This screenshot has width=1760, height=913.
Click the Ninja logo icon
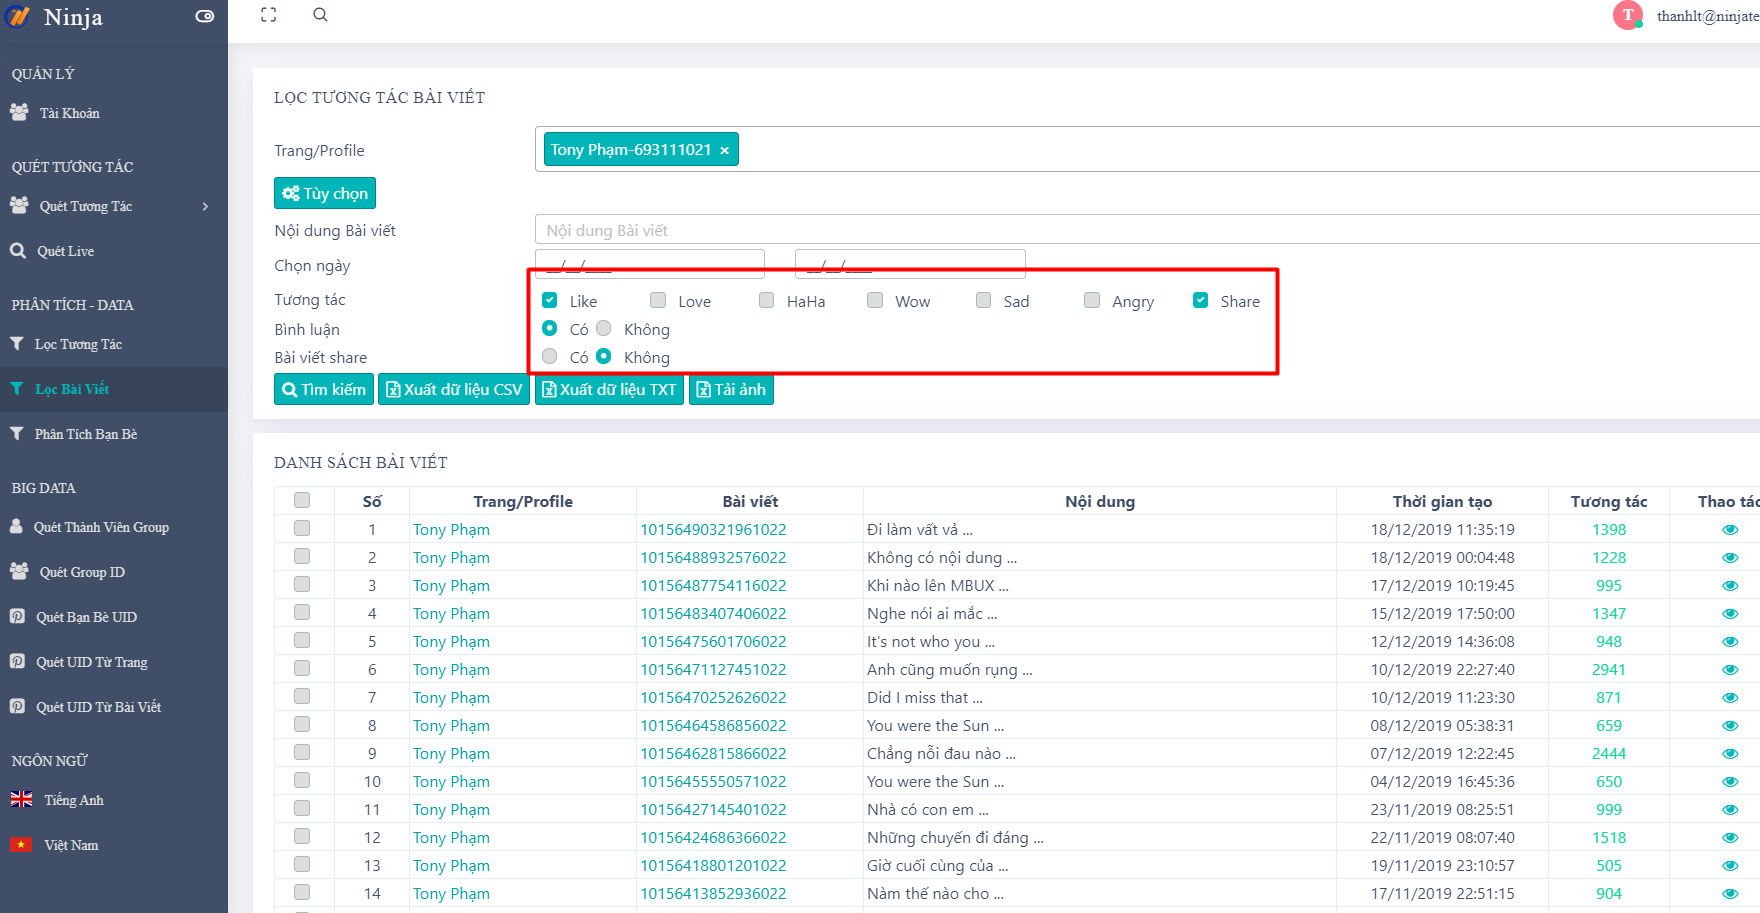pos(18,17)
